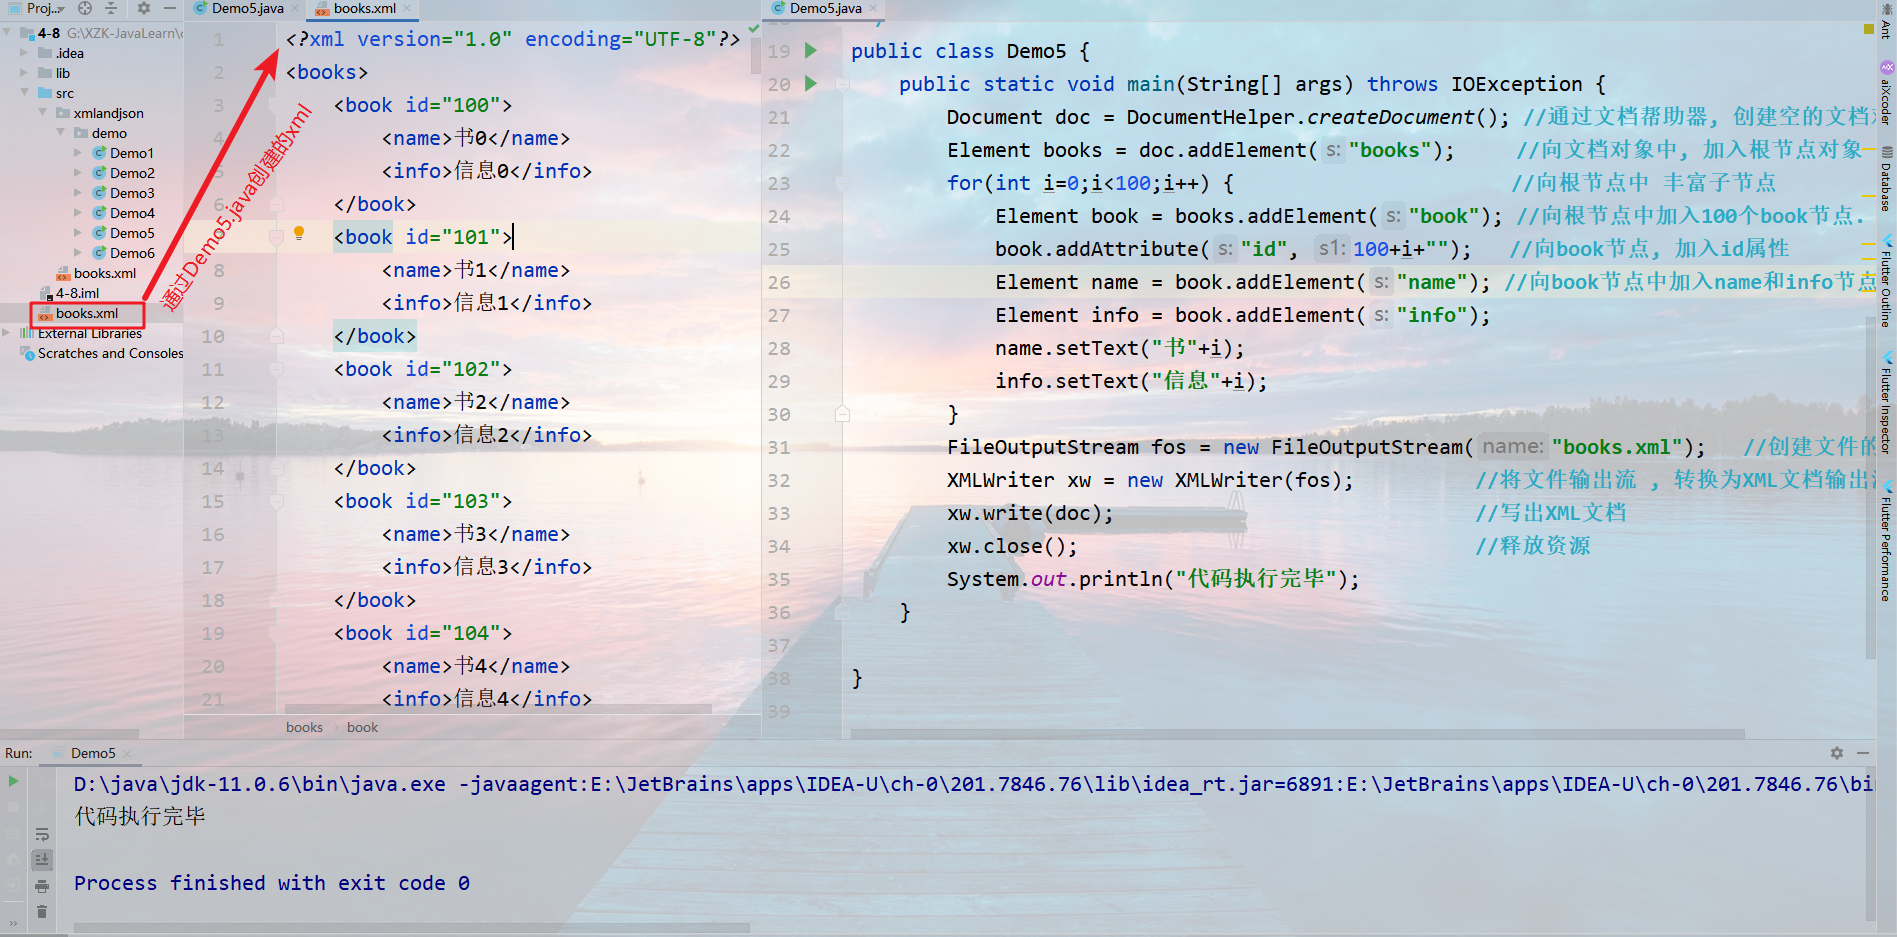The width and height of the screenshot is (1897, 937).
Task: Expand External Libraries node
Action: click(x=8, y=333)
